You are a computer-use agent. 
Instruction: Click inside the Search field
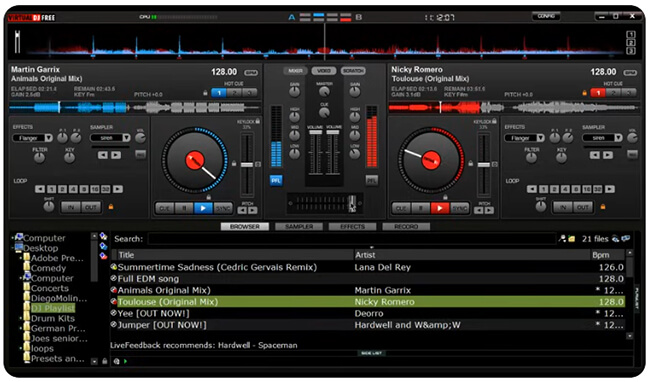pyautogui.click(x=352, y=239)
